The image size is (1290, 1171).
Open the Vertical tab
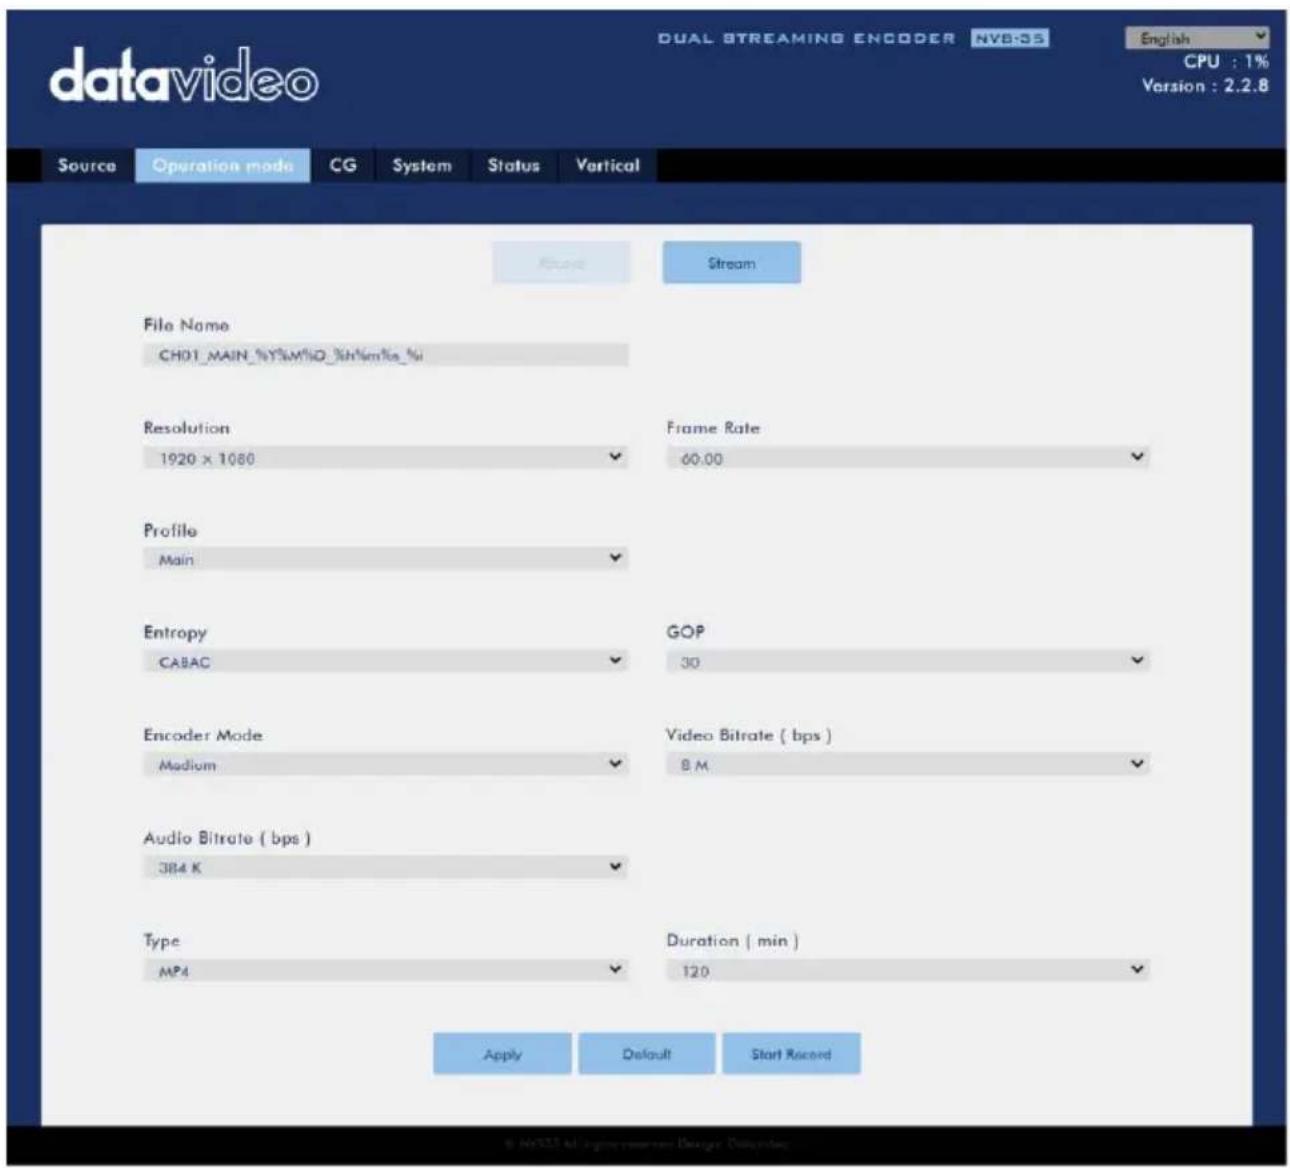point(607,166)
